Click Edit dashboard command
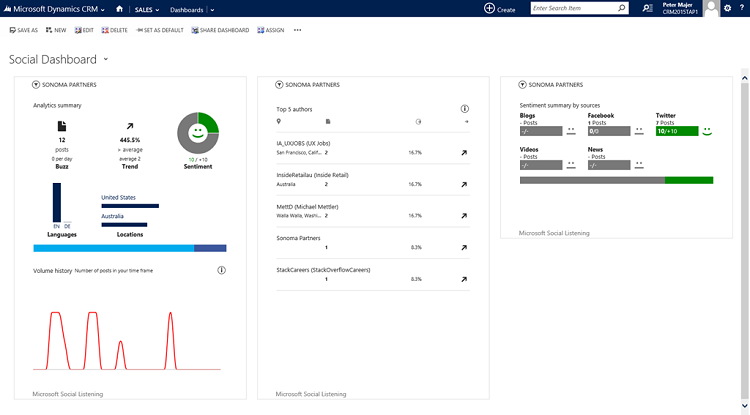 point(84,30)
